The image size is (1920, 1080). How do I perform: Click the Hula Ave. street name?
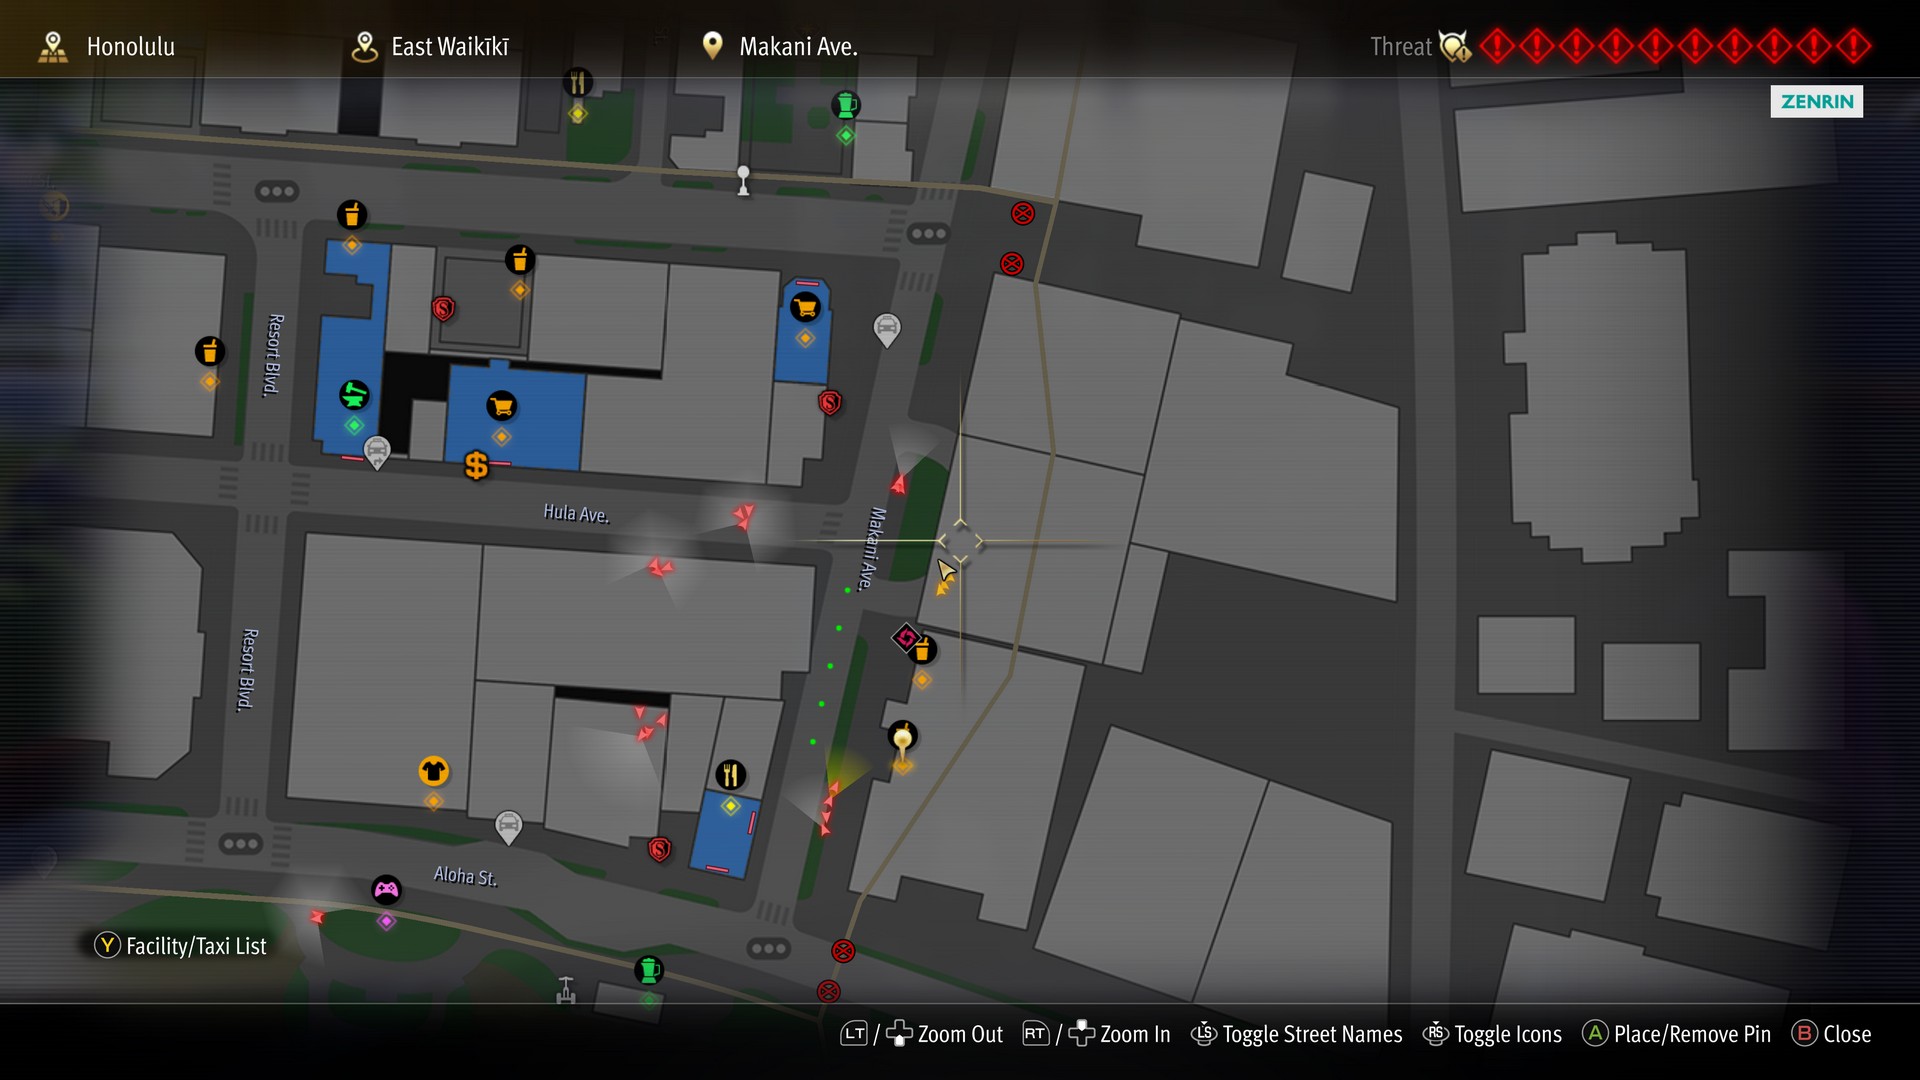pyautogui.click(x=576, y=513)
